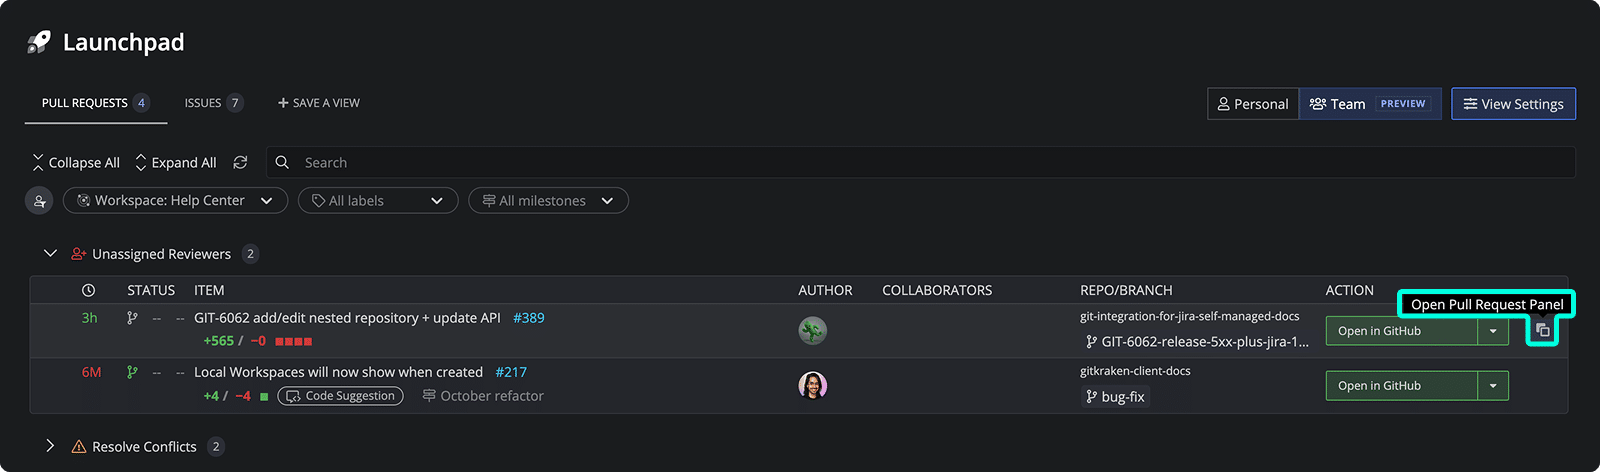Image resolution: width=1600 pixels, height=472 pixels.
Task: Open the Pull Request Panel icon
Action: click(x=1542, y=330)
